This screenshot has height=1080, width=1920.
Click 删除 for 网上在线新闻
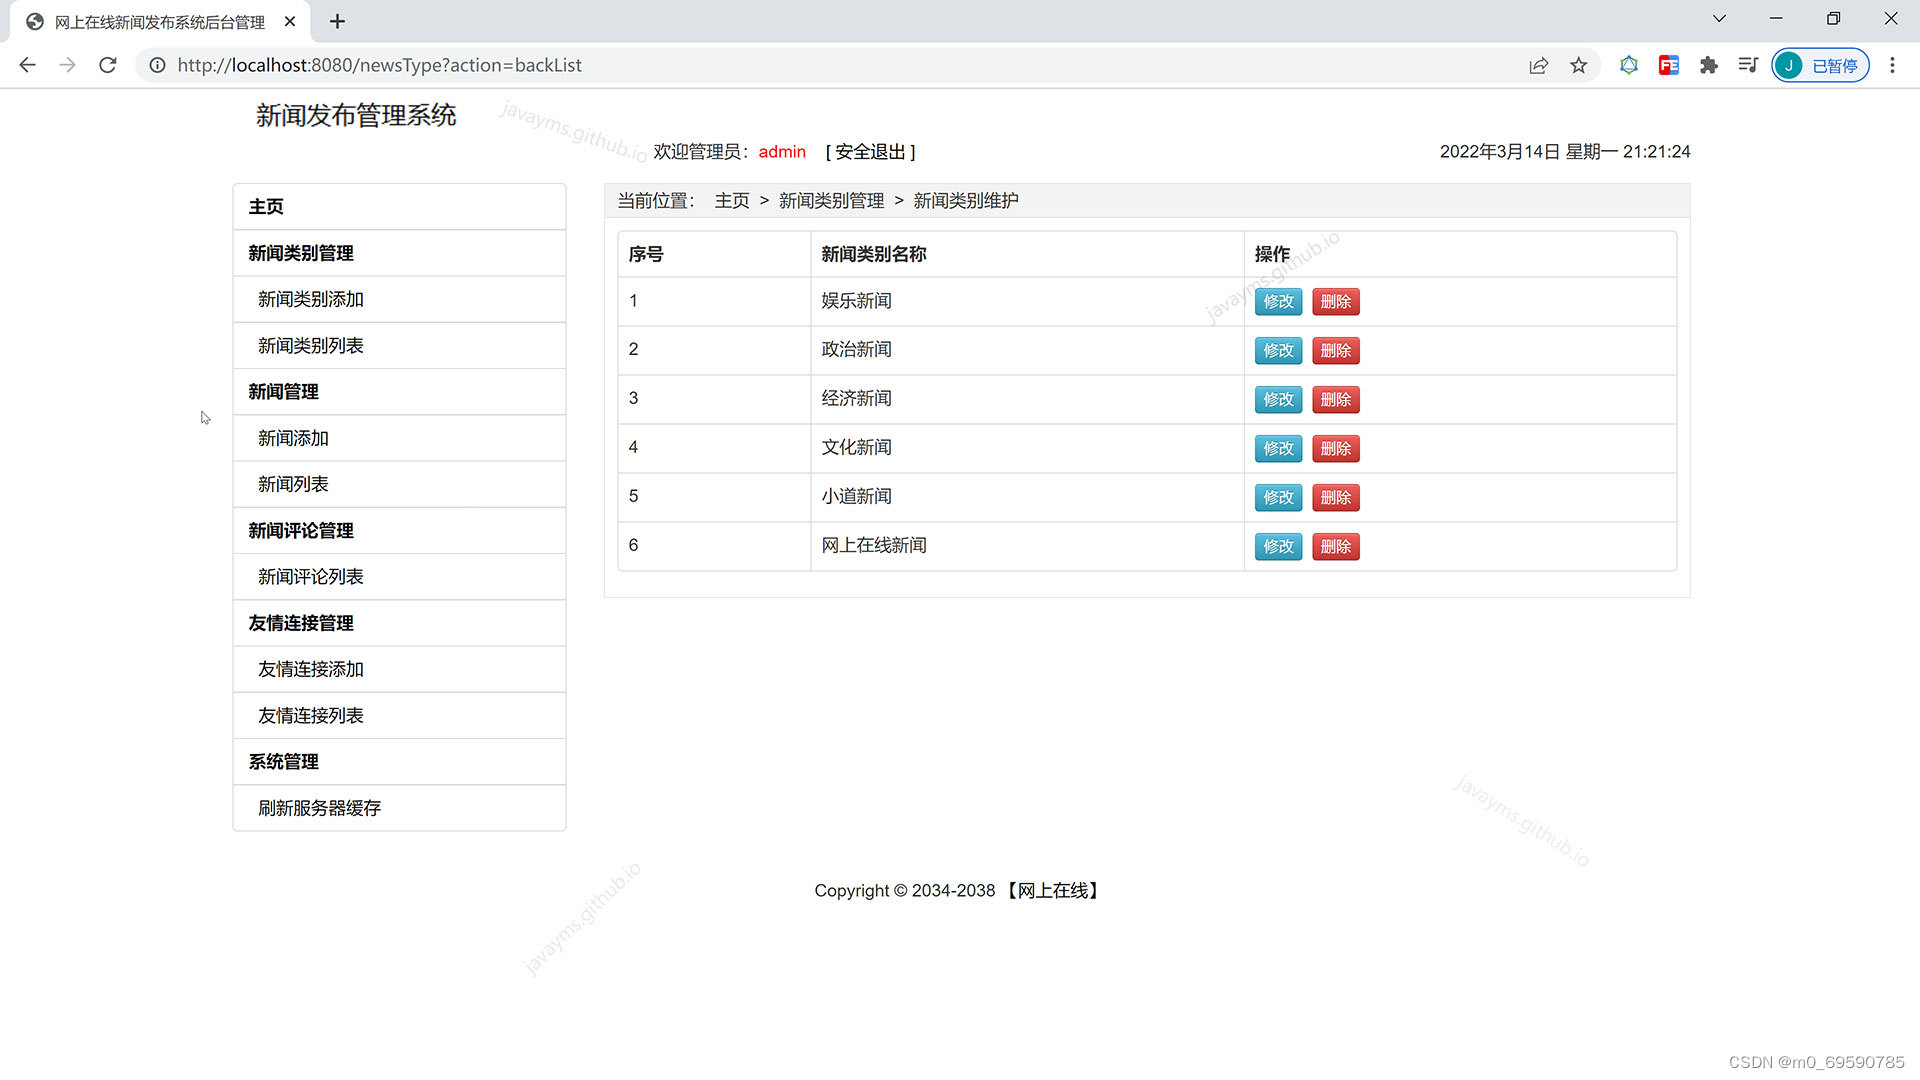coord(1336,547)
